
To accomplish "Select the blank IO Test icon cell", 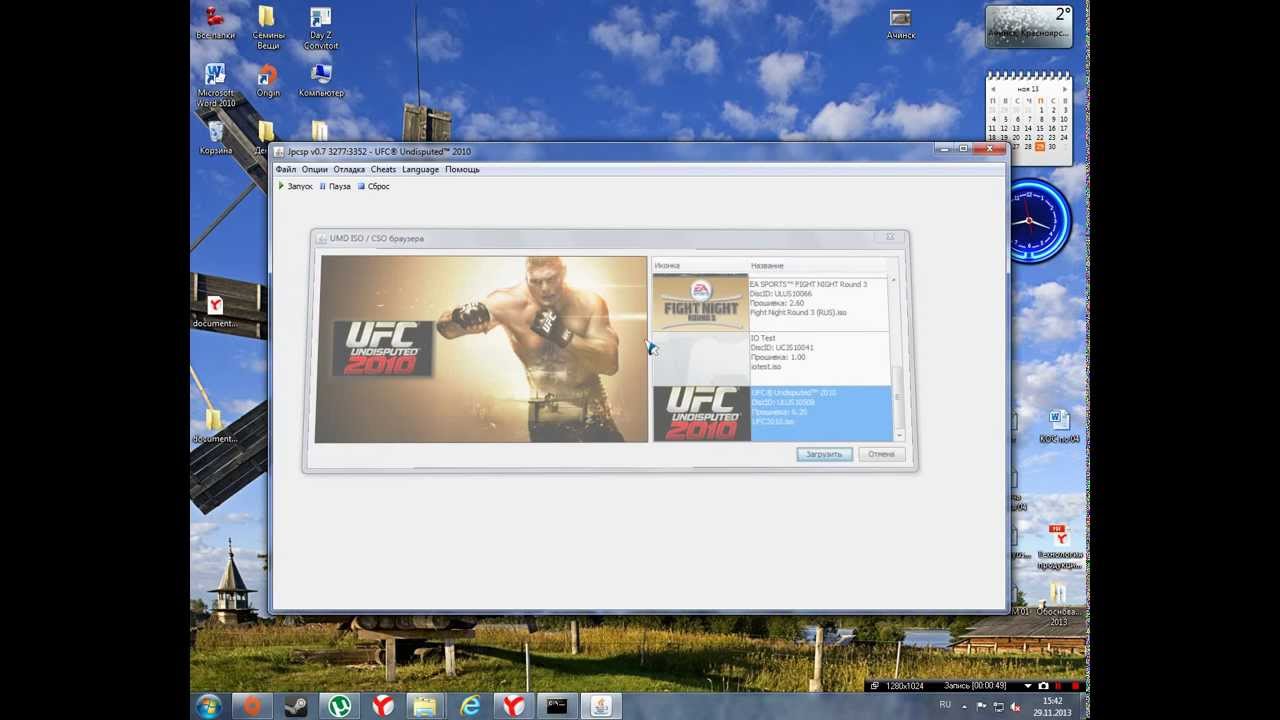I will click(701, 359).
